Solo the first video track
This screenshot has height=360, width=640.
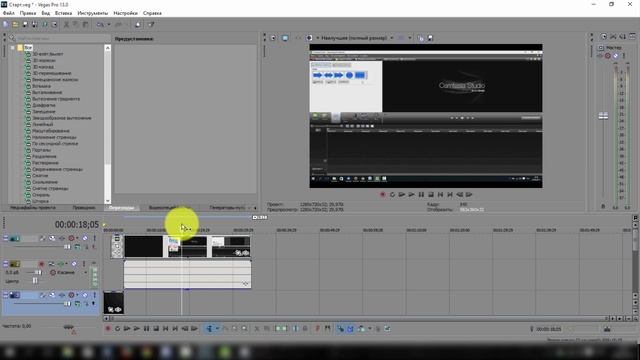(x=95, y=238)
